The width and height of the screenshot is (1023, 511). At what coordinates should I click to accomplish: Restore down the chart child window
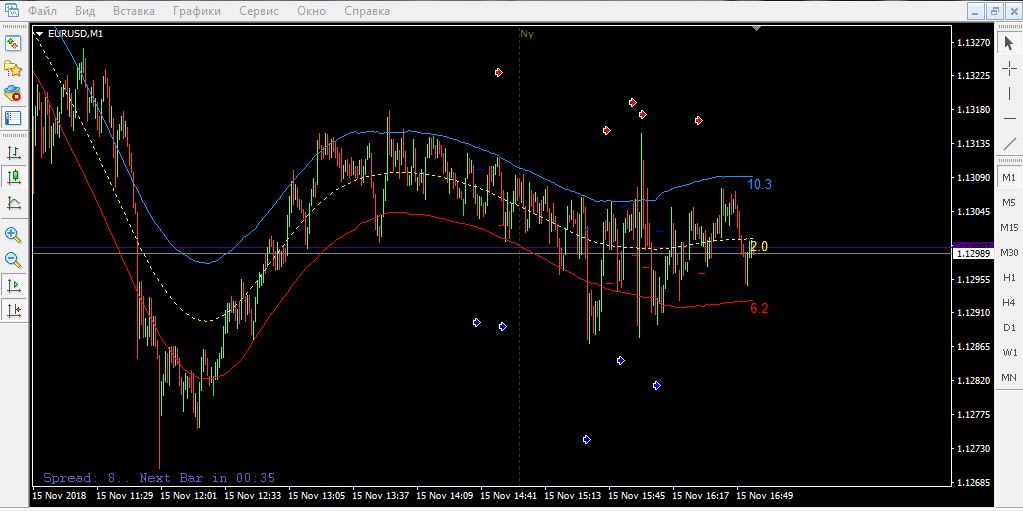click(995, 10)
